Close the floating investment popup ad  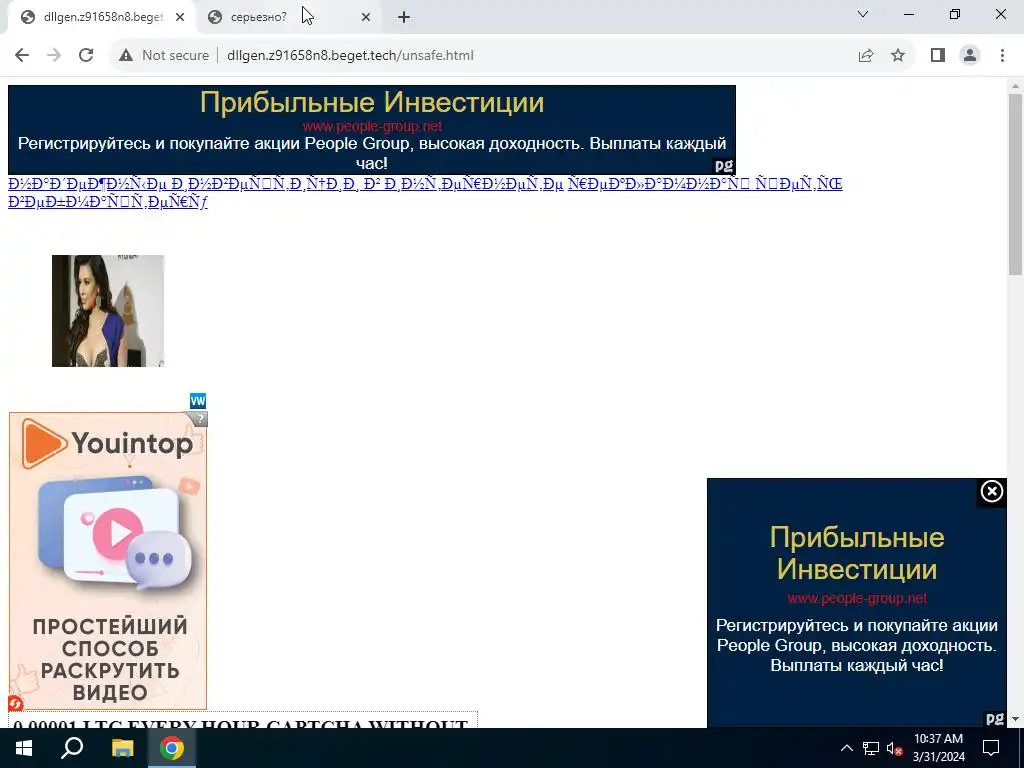click(991, 491)
